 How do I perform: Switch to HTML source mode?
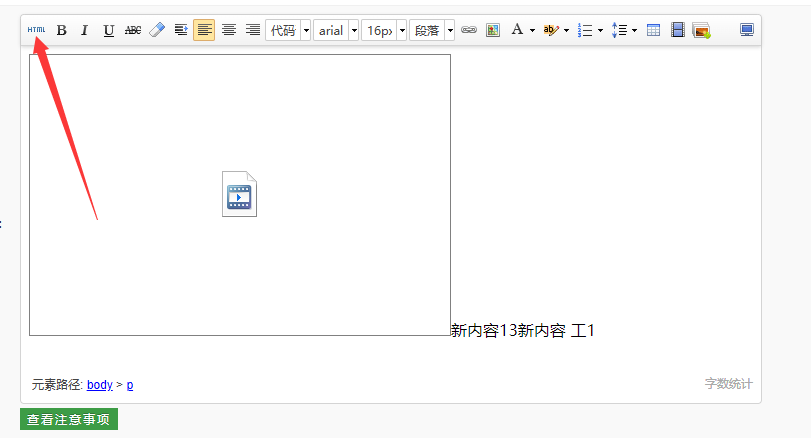(36, 30)
